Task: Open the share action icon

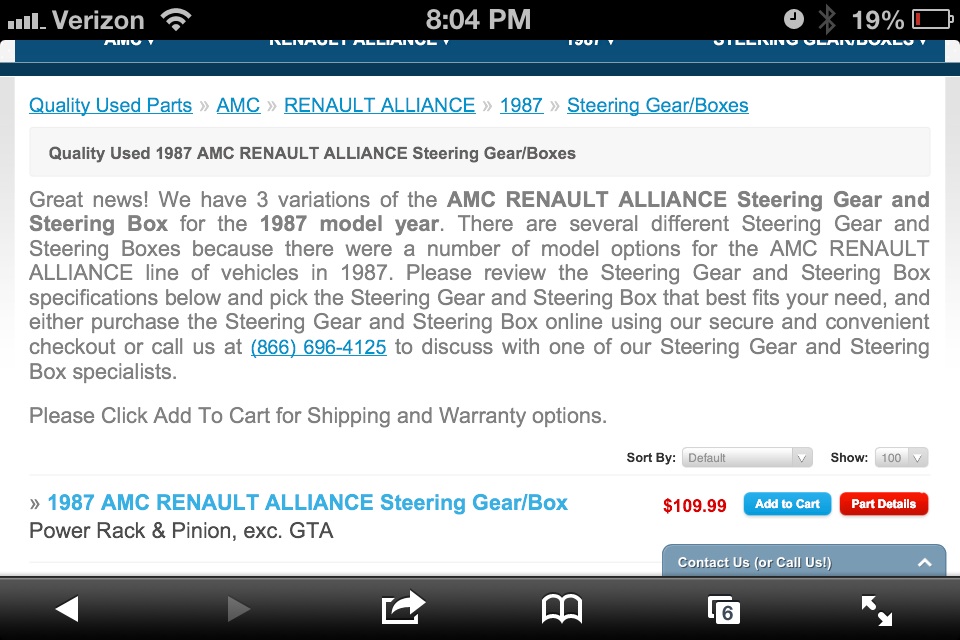Action: (402, 608)
